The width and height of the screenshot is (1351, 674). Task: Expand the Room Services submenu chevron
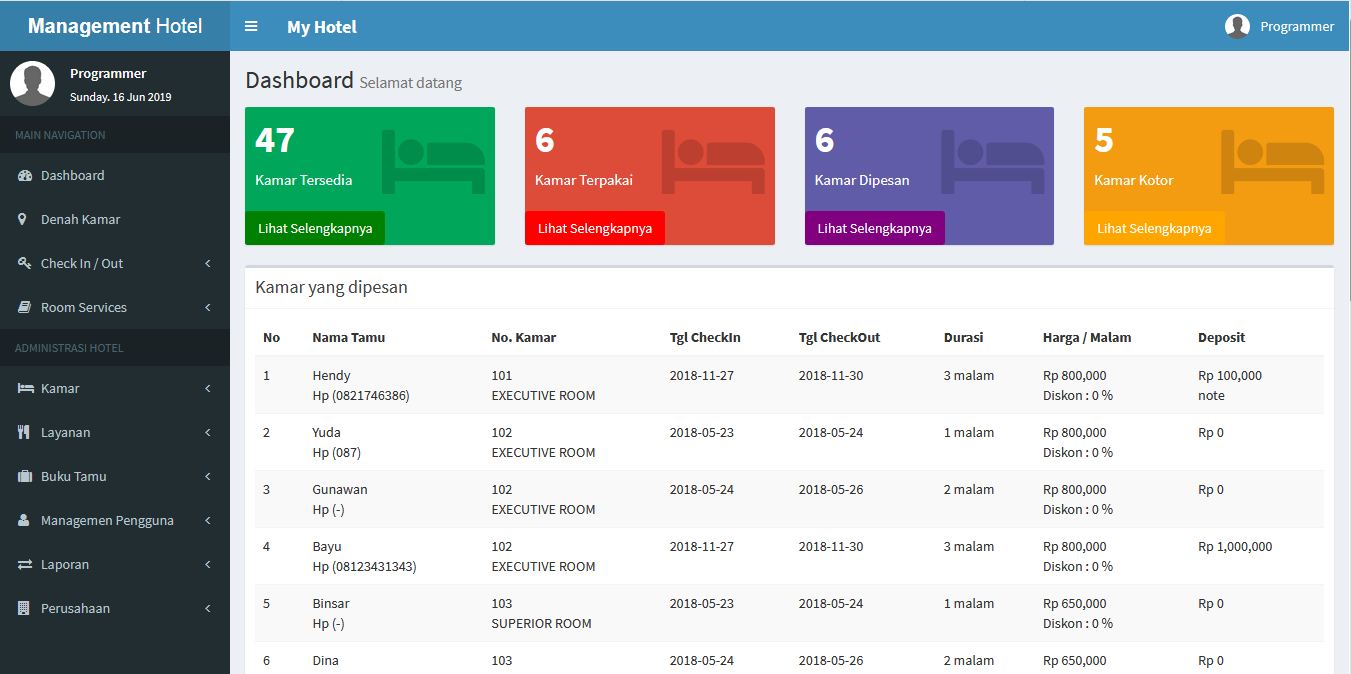point(208,308)
